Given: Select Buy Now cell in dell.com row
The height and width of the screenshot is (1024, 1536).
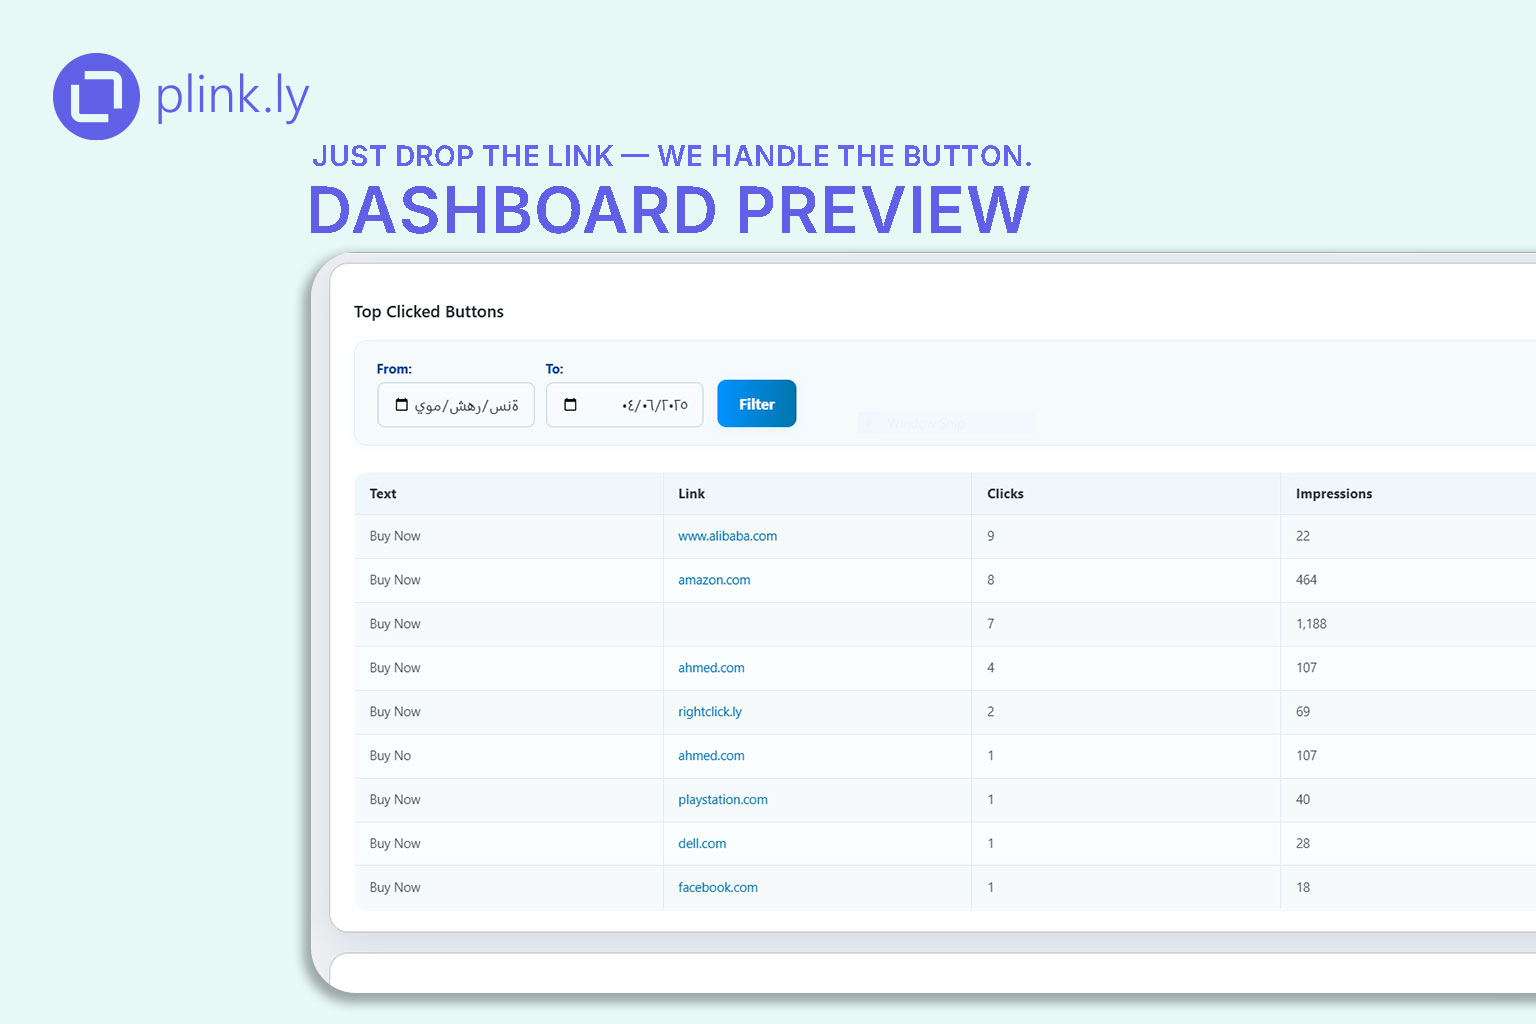Looking at the screenshot, I should (x=509, y=844).
